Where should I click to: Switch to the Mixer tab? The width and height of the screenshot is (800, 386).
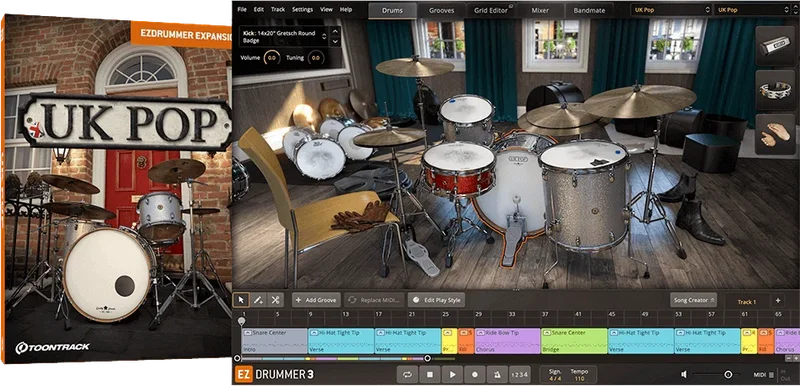click(x=540, y=10)
